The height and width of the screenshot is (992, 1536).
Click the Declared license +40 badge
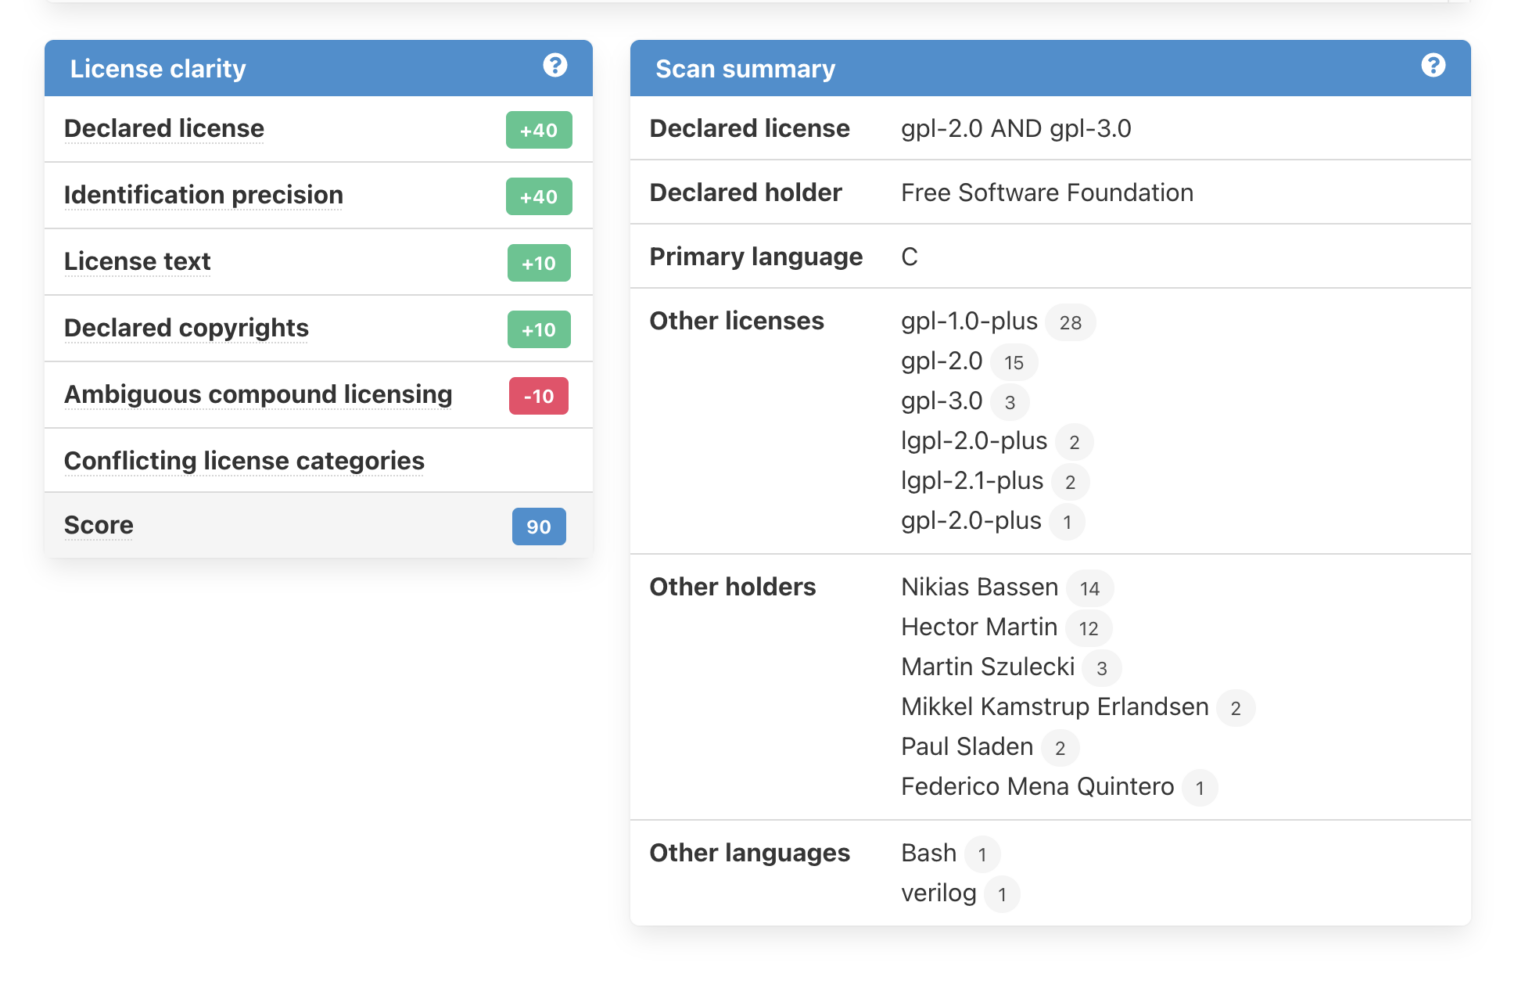(538, 130)
